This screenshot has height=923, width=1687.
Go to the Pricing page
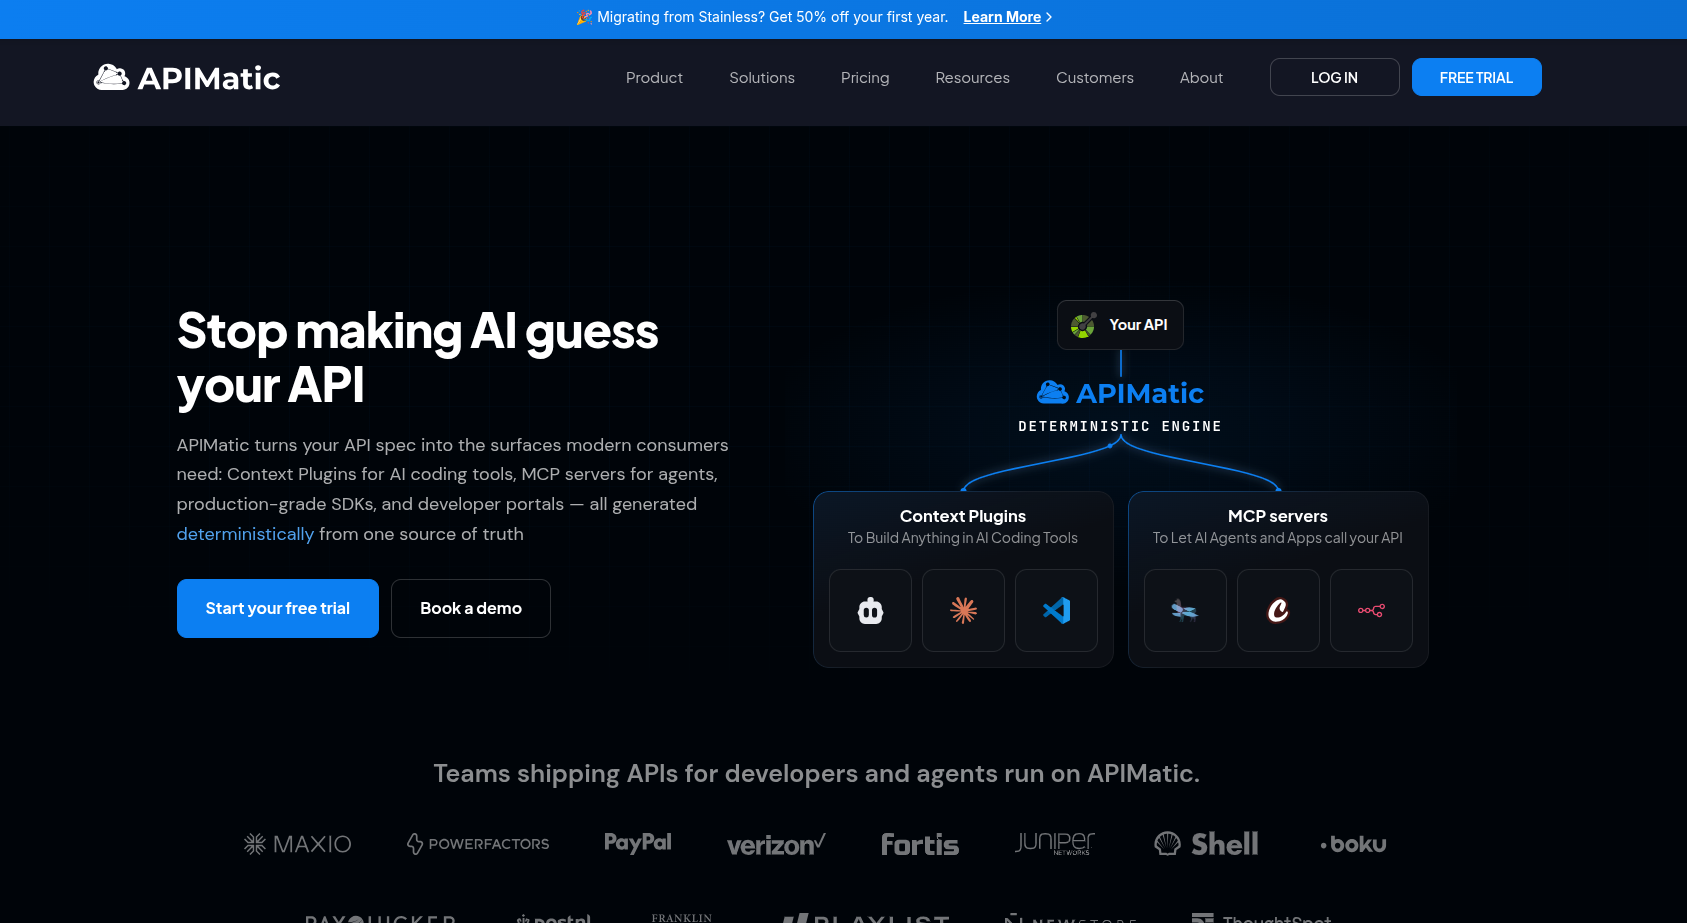[865, 78]
